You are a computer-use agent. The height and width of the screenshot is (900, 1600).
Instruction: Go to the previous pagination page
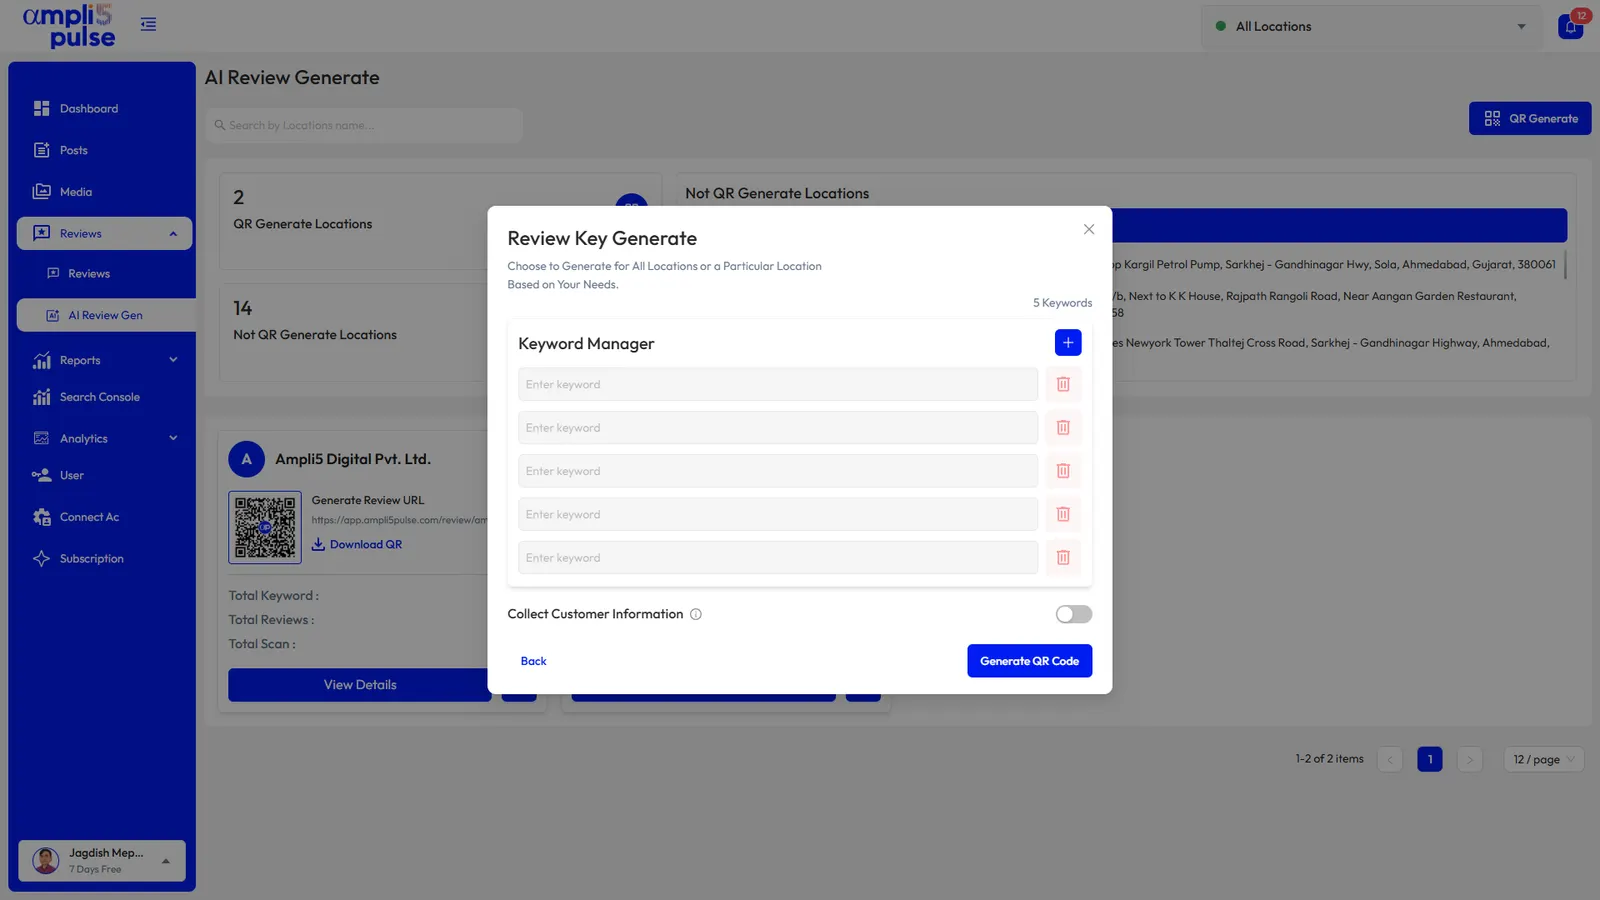[1390, 759]
